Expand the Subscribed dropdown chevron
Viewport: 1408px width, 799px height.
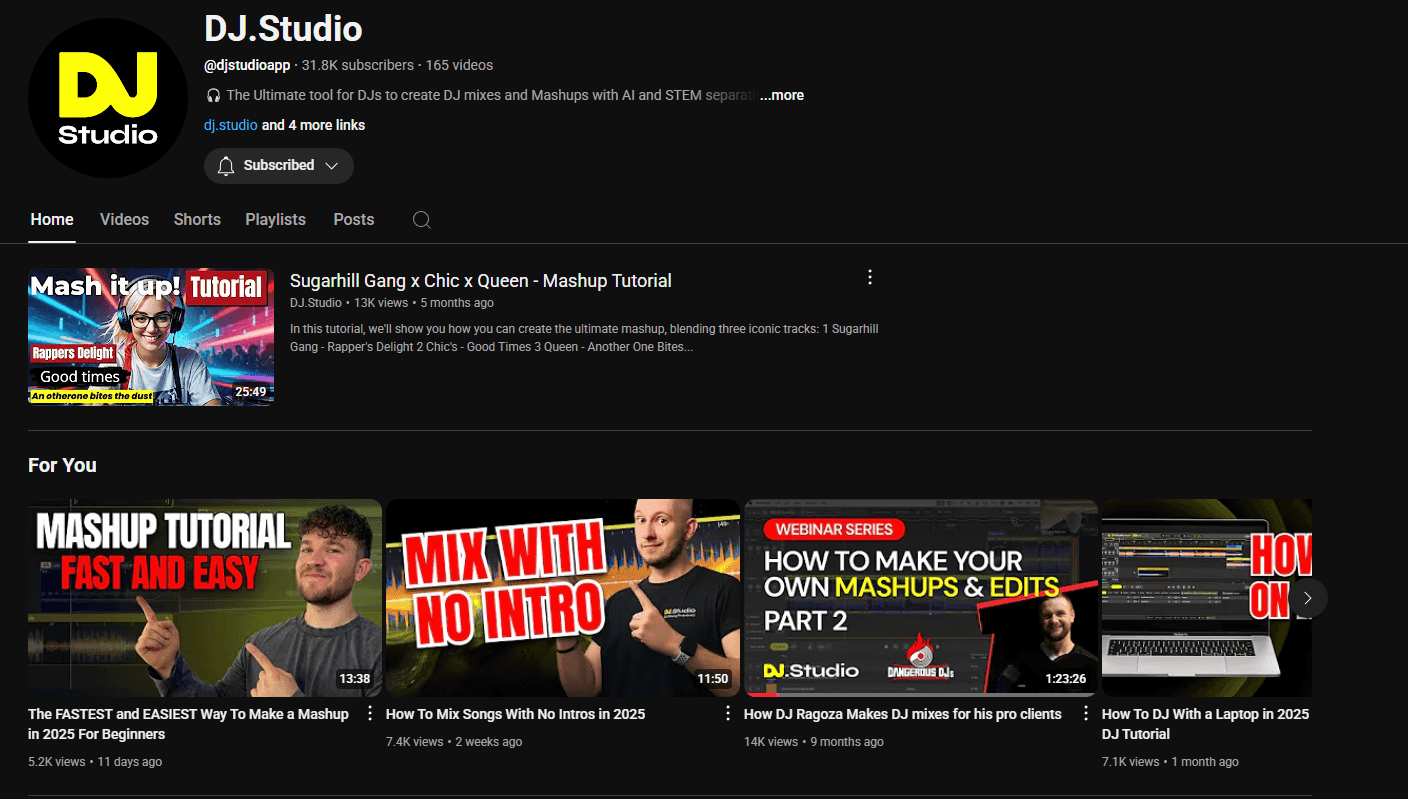[x=332, y=166]
